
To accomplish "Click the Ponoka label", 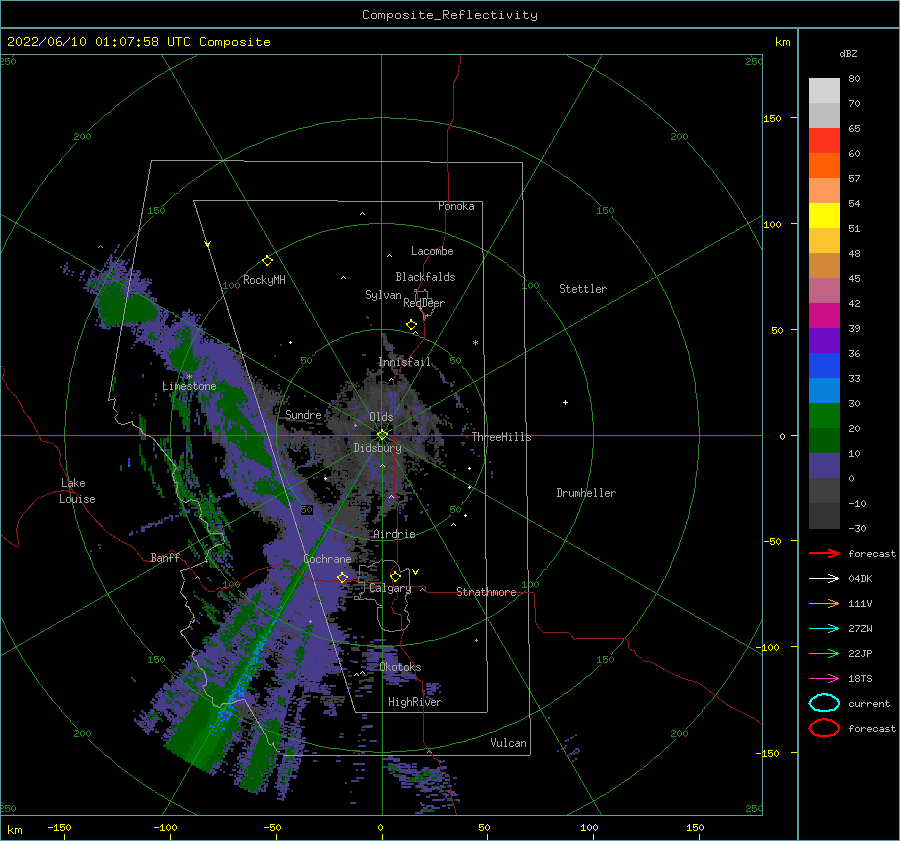I will pyautogui.click(x=456, y=206).
